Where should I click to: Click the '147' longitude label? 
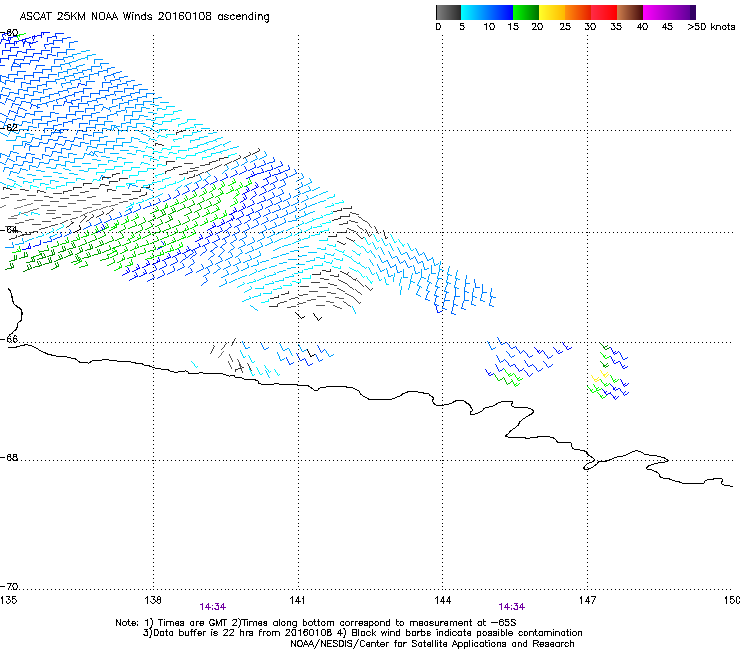pos(588,600)
